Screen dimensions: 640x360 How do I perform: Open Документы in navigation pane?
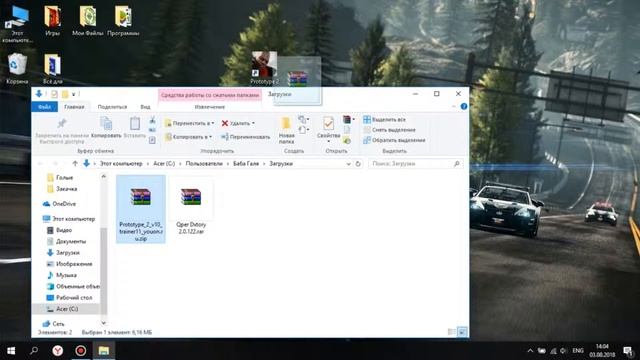click(66, 241)
